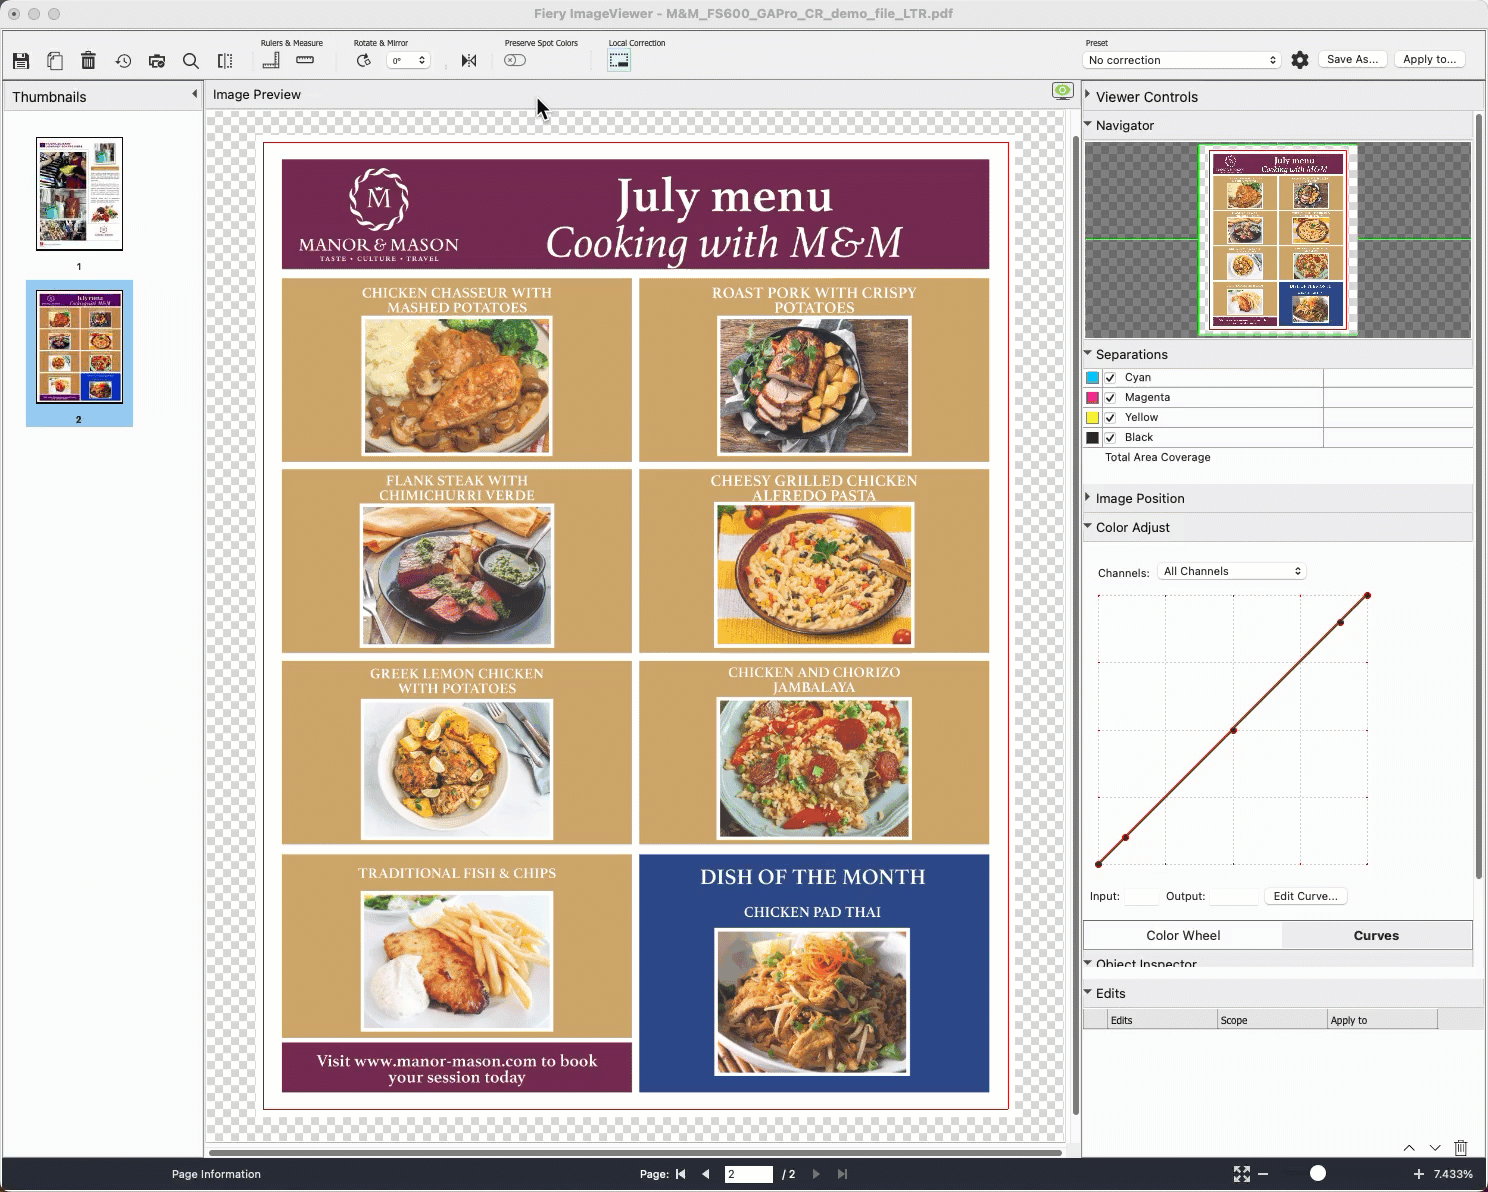Image resolution: width=1488 pixels, height=1192 pixels.
Task: Click the Navigator preview image
Action: pyautogui.click(x=1278, y=240)
